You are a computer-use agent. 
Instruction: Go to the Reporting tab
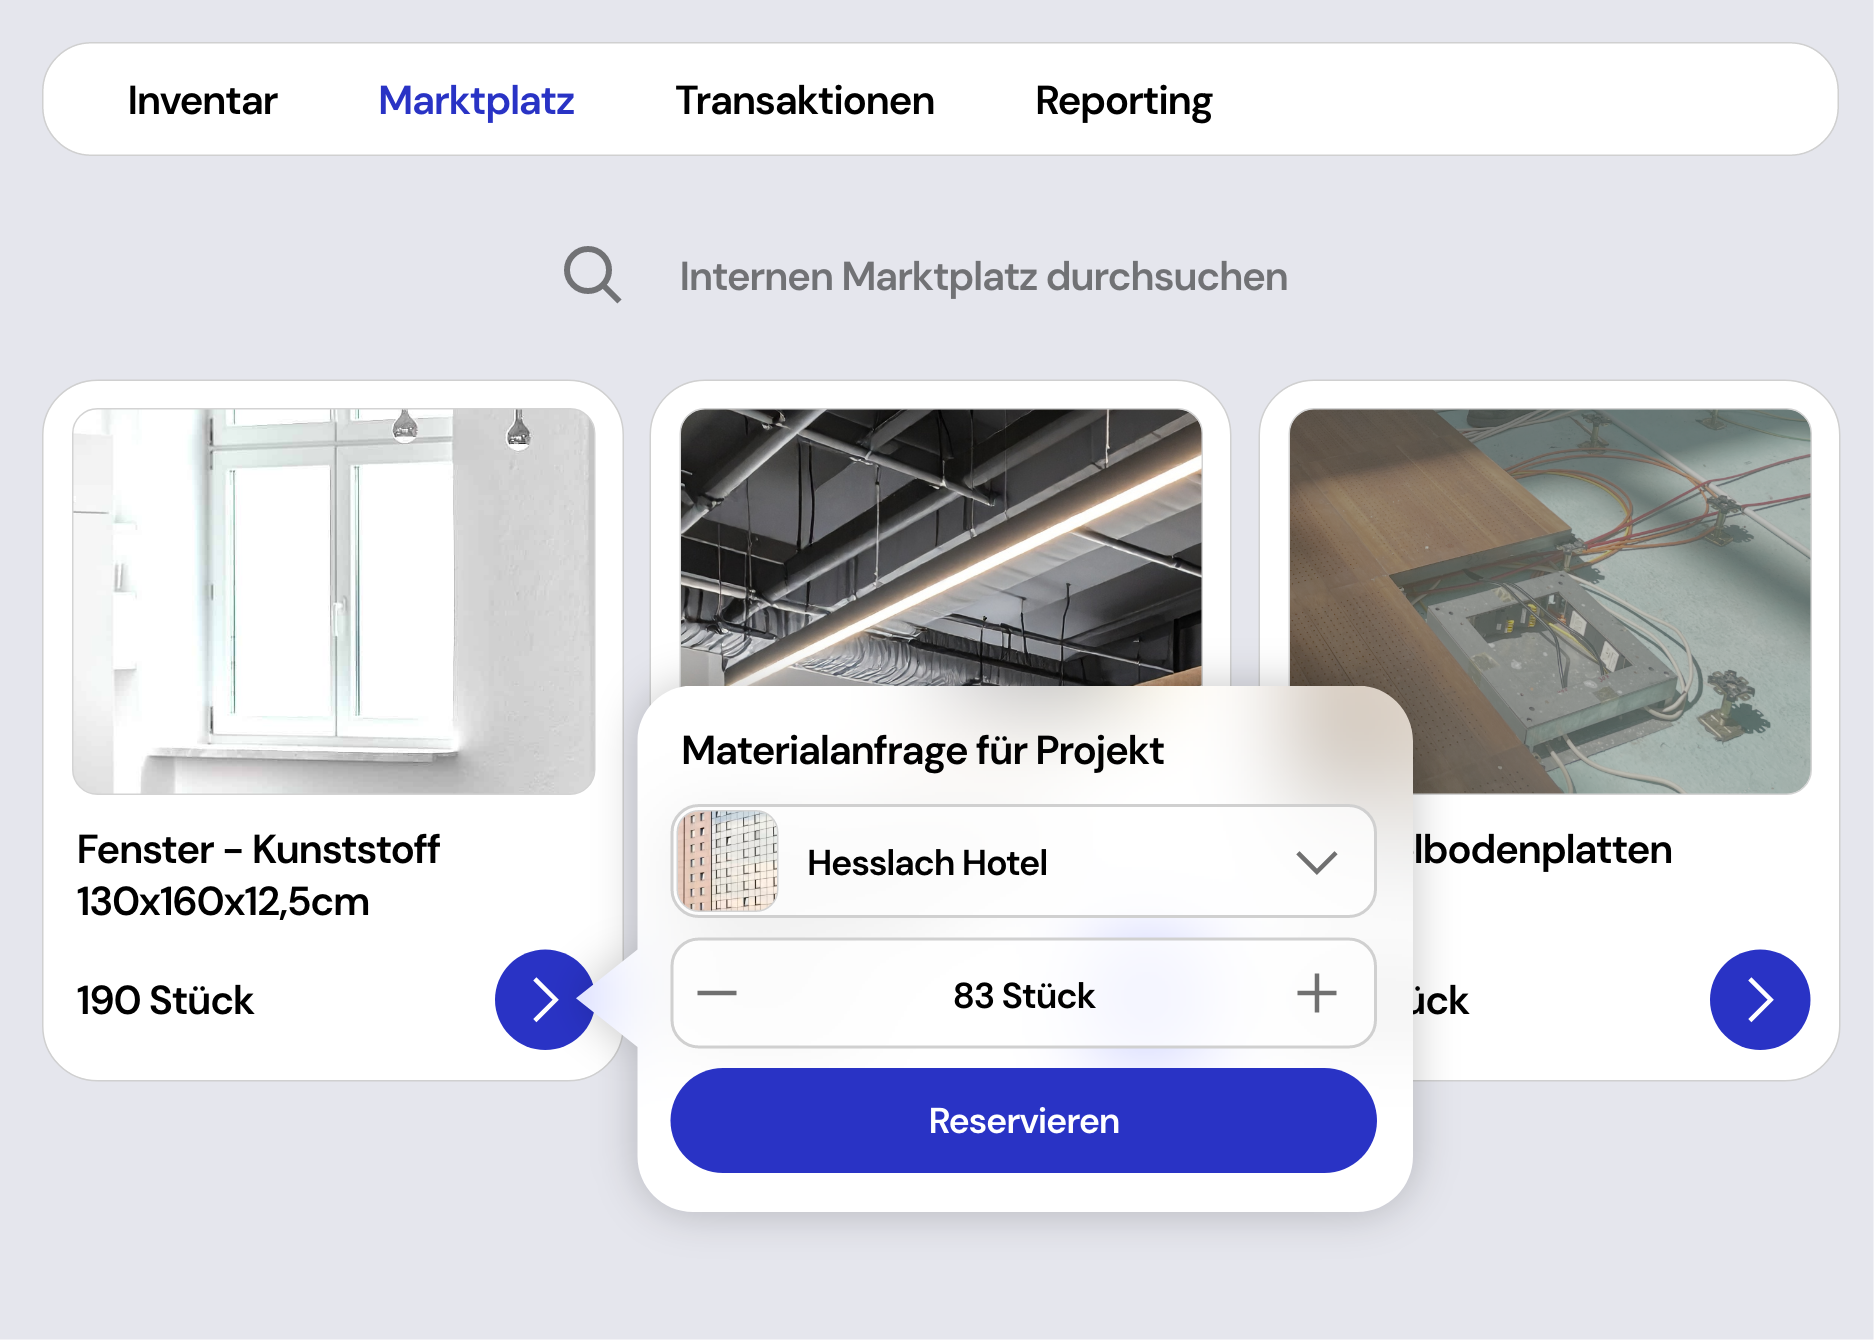pyautogui.click(x=1123, y=102)
